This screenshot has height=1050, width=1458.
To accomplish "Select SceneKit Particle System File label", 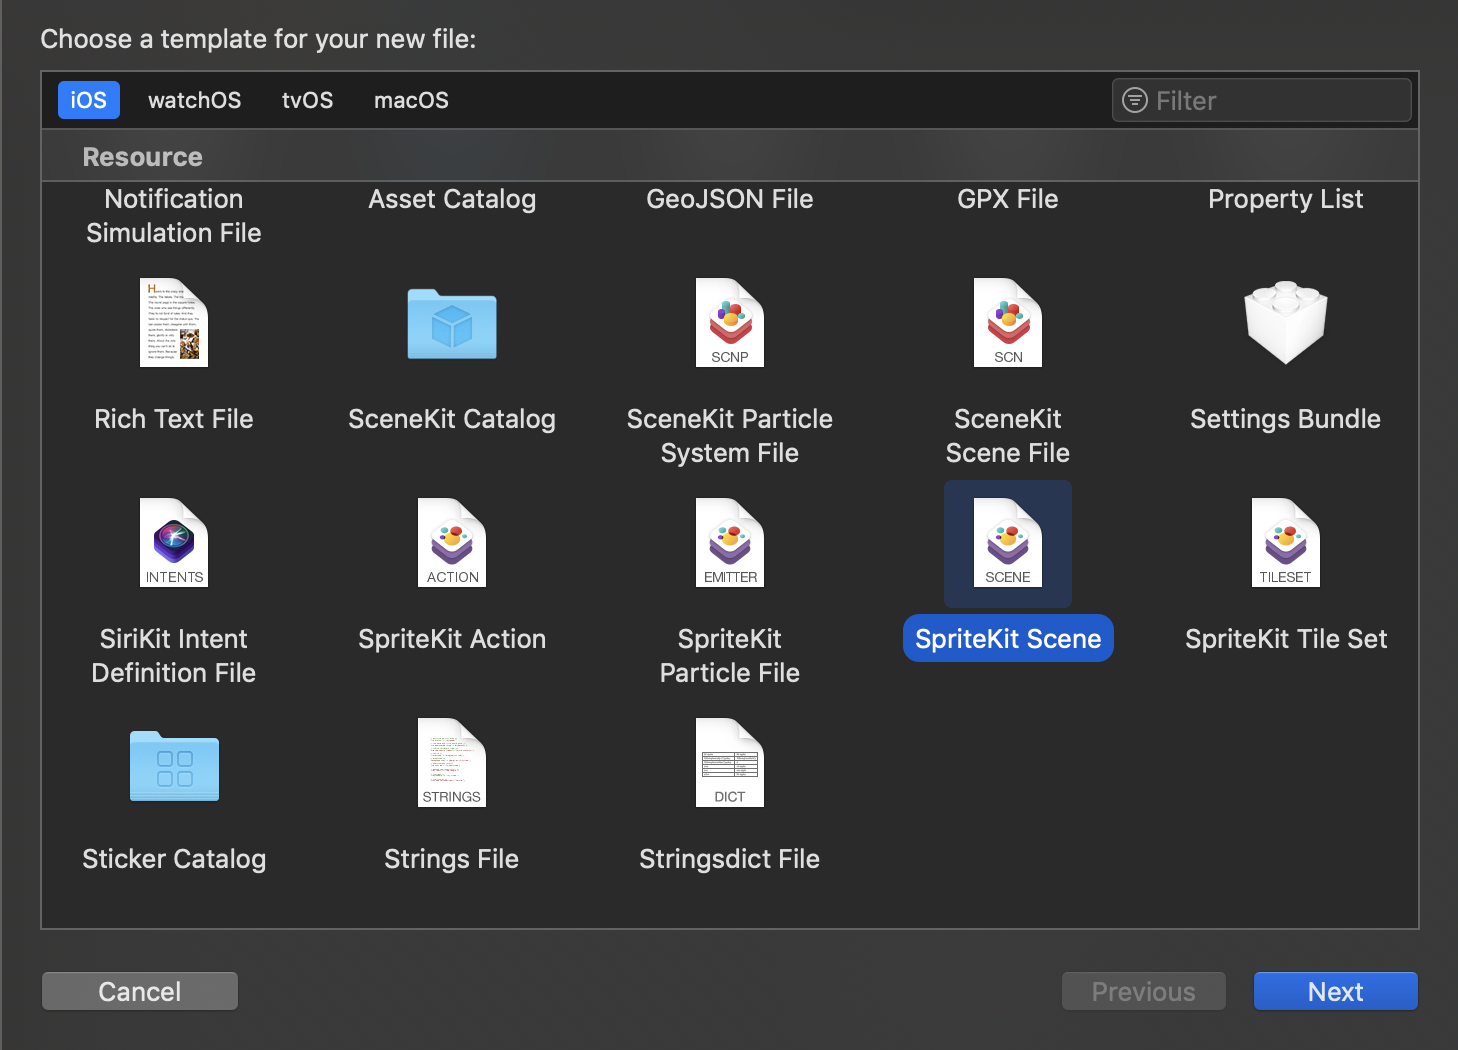I will (x=730, y=436).
